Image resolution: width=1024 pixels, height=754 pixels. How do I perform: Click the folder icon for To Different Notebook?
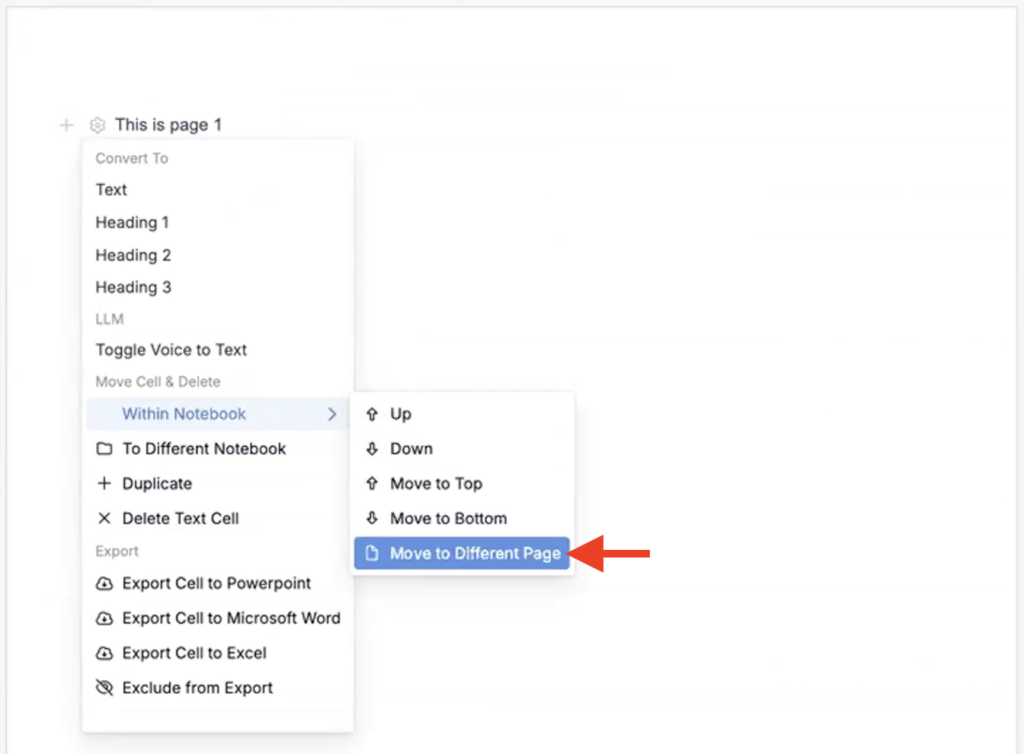104,449
